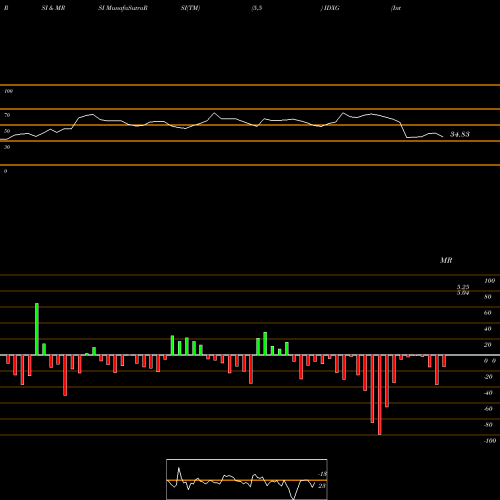Click the 5.25 value under MR
Screen dimensions: 500x500
[463, 287]
